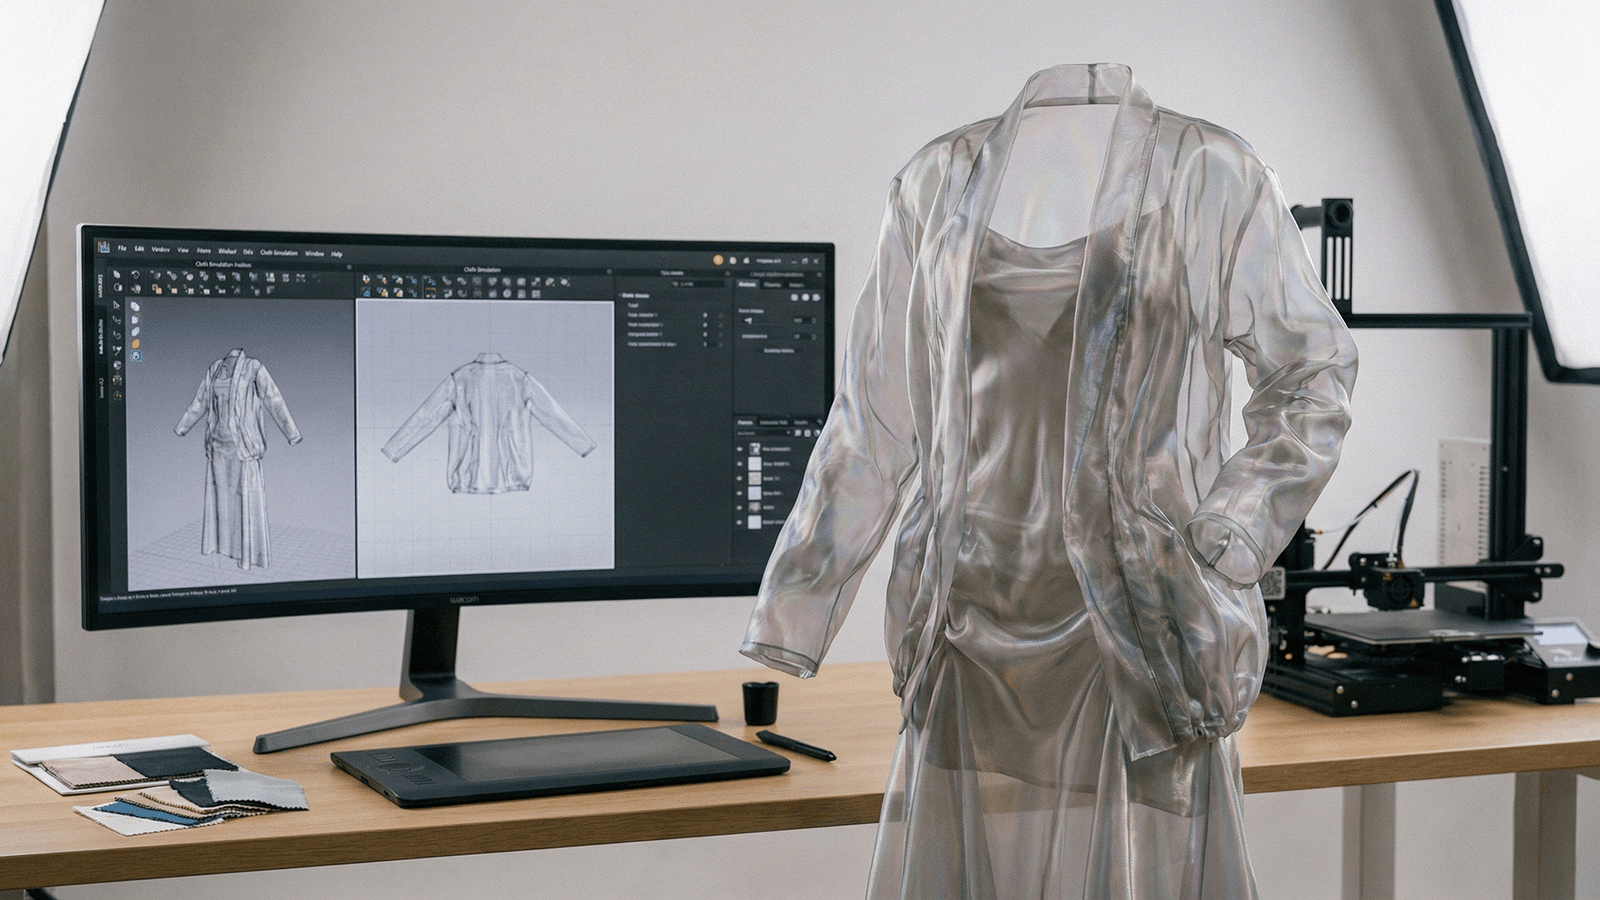
Task: Switch to second tab in top-right panel
Action: [773, 284]
